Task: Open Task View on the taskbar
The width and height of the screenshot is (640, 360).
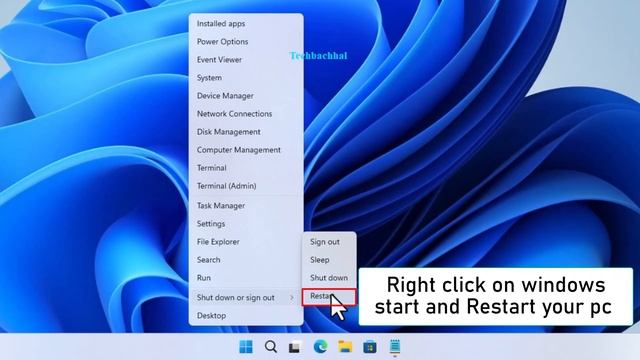Action: coord(296,347)
